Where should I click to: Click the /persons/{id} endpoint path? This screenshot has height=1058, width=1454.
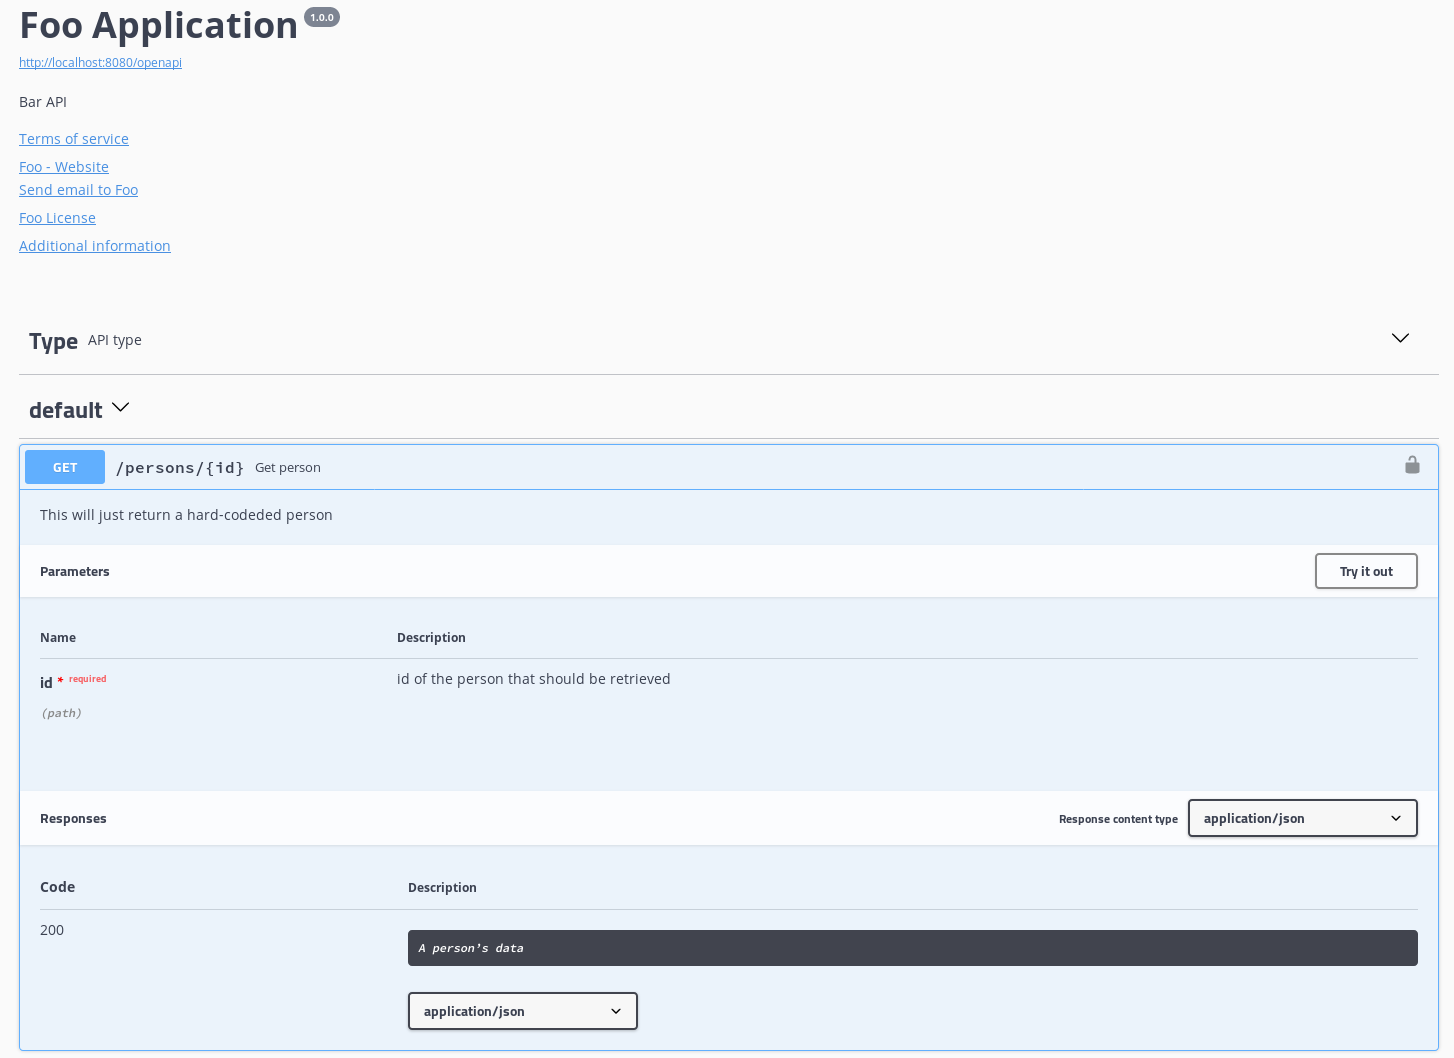(180, 468)
